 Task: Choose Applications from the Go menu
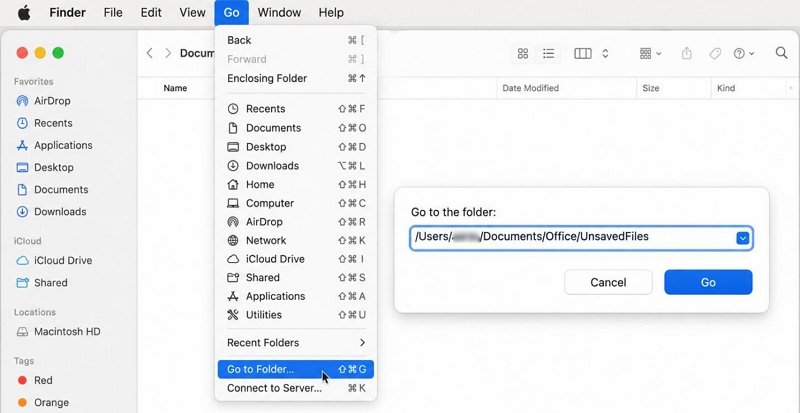point(296,297)
